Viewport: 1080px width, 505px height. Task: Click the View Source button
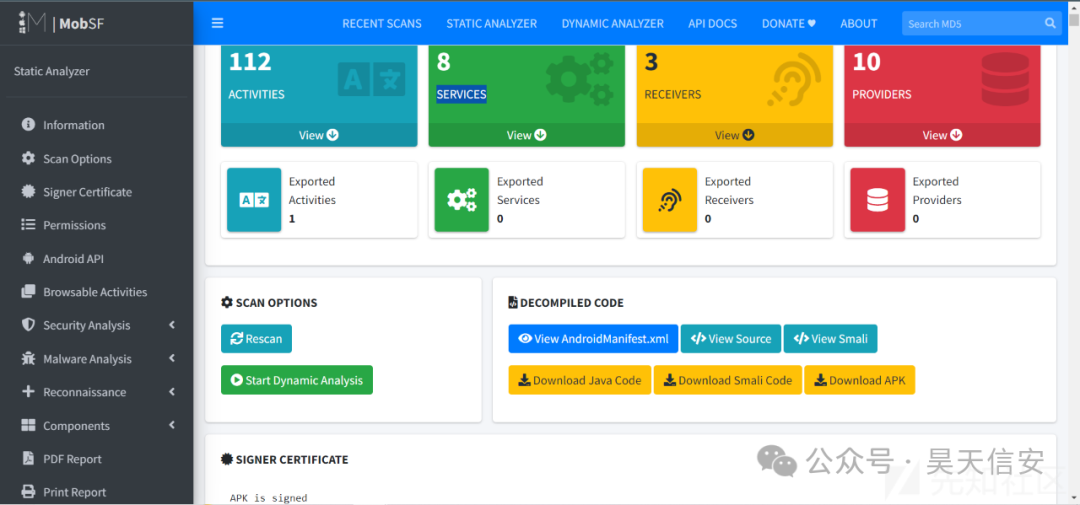coord(731,338)
